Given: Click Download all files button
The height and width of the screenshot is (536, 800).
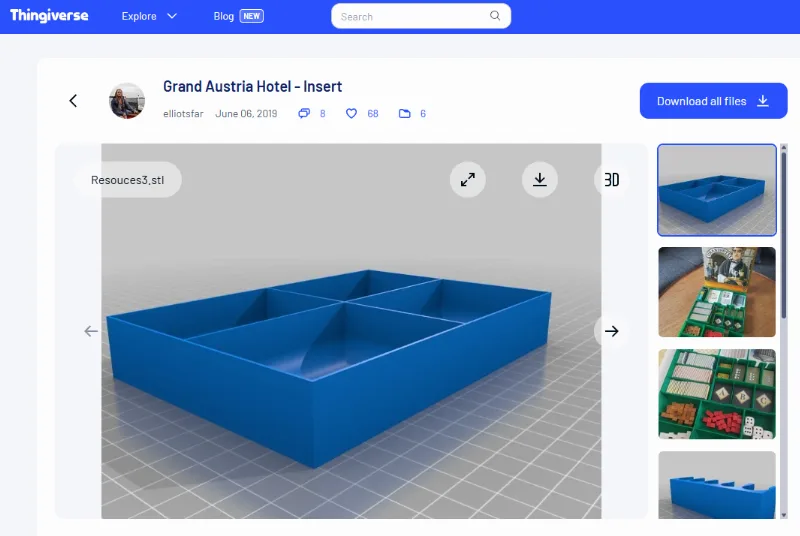Looking at the screenshot, I should coord(713,101).
